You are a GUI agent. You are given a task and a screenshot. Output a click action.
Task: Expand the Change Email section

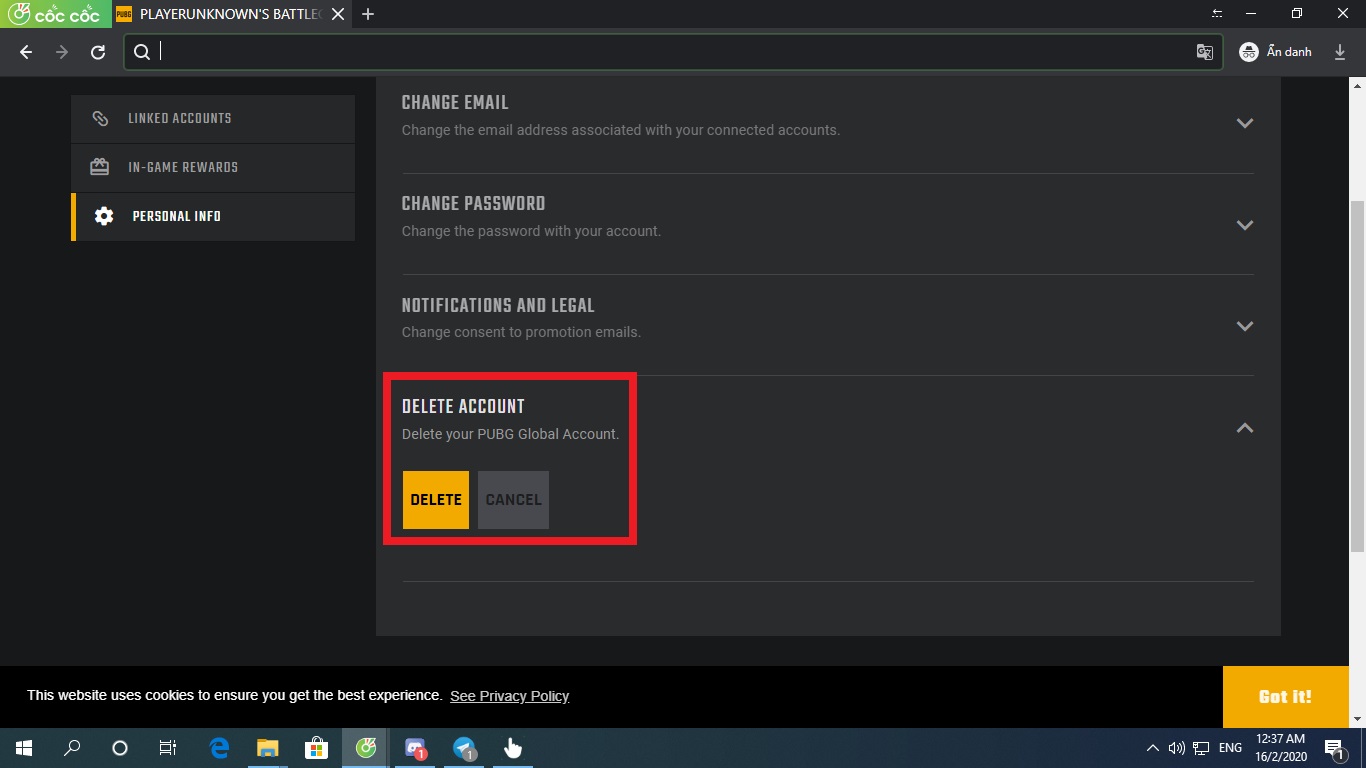coord(1245,123)
